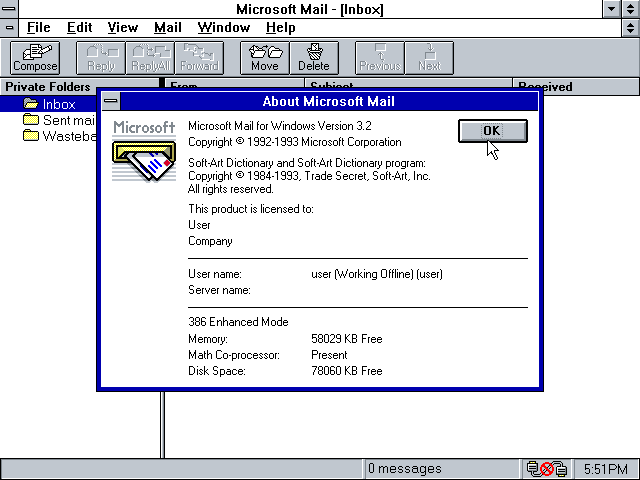Click the Inbox open-folder icon
The height and width of the screenshot is (480, 640).
coord(31,104)
